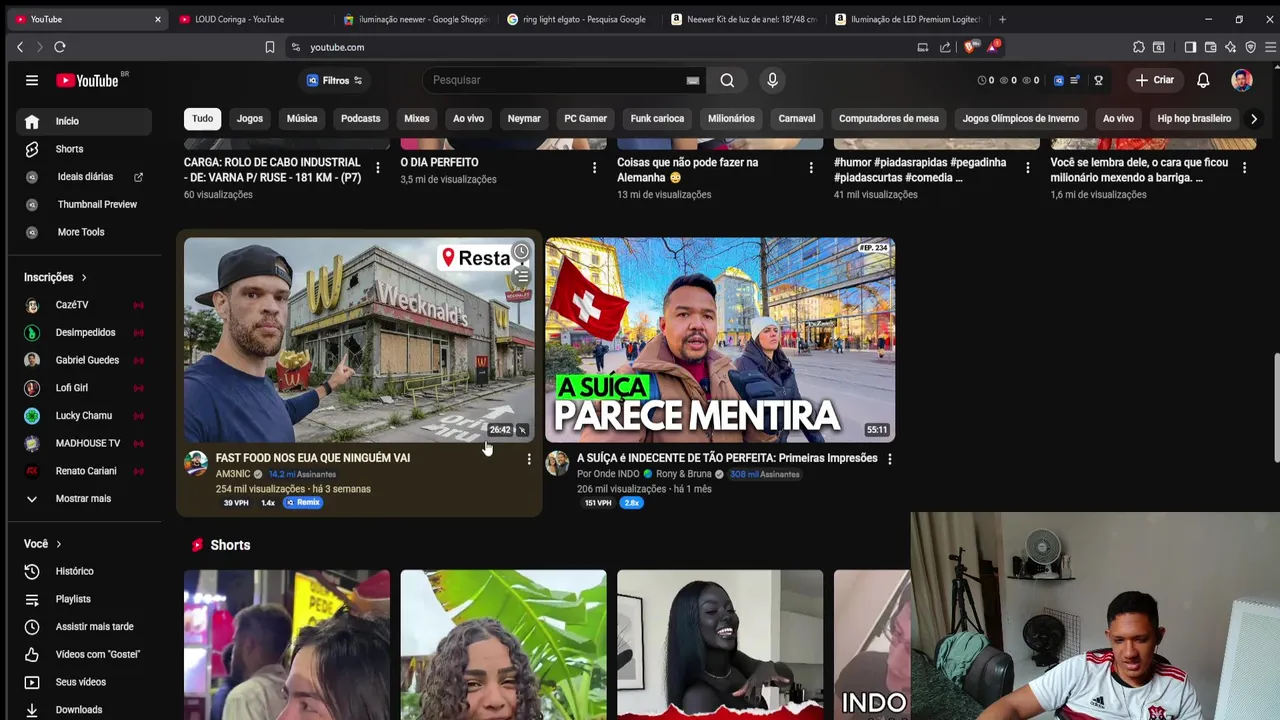
Task: Show more category chips with right arrow
Action: (1253, 118)
